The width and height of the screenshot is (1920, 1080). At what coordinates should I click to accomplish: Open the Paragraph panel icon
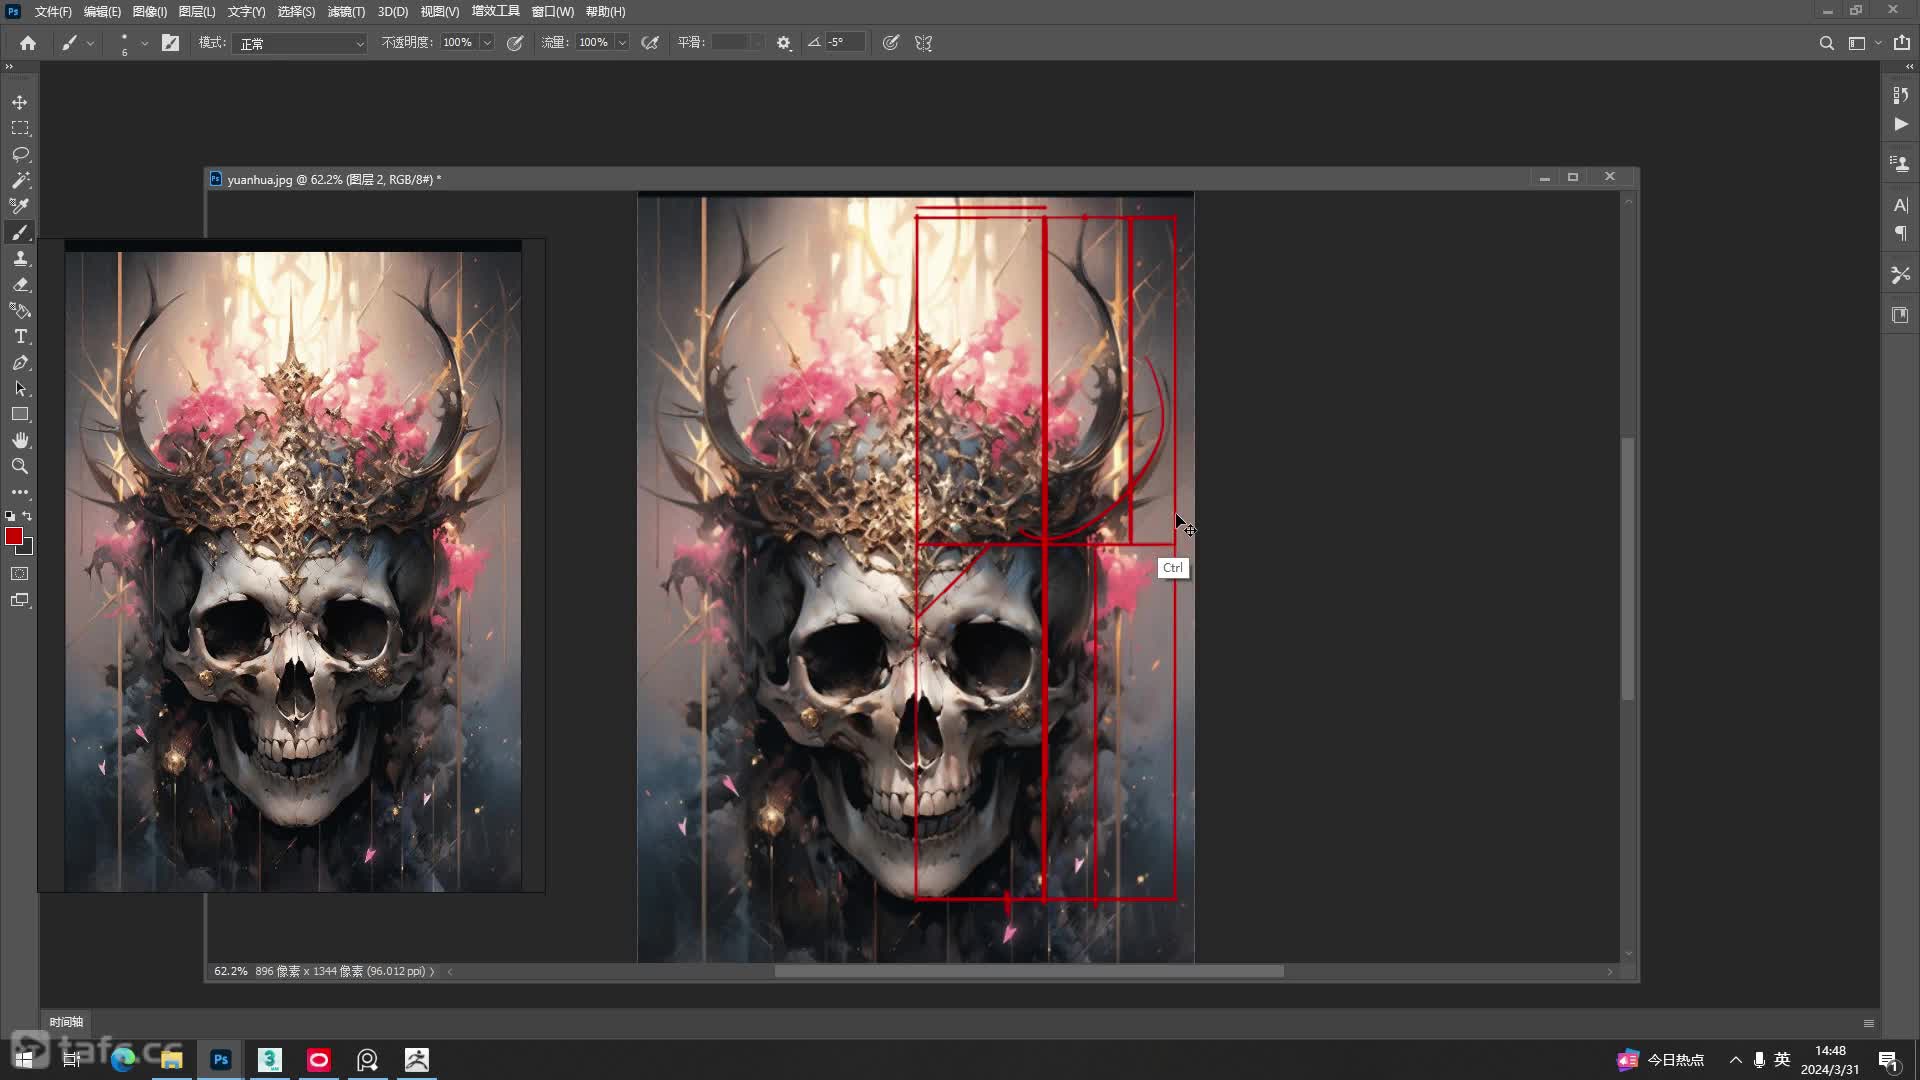tap(1900, 233)
